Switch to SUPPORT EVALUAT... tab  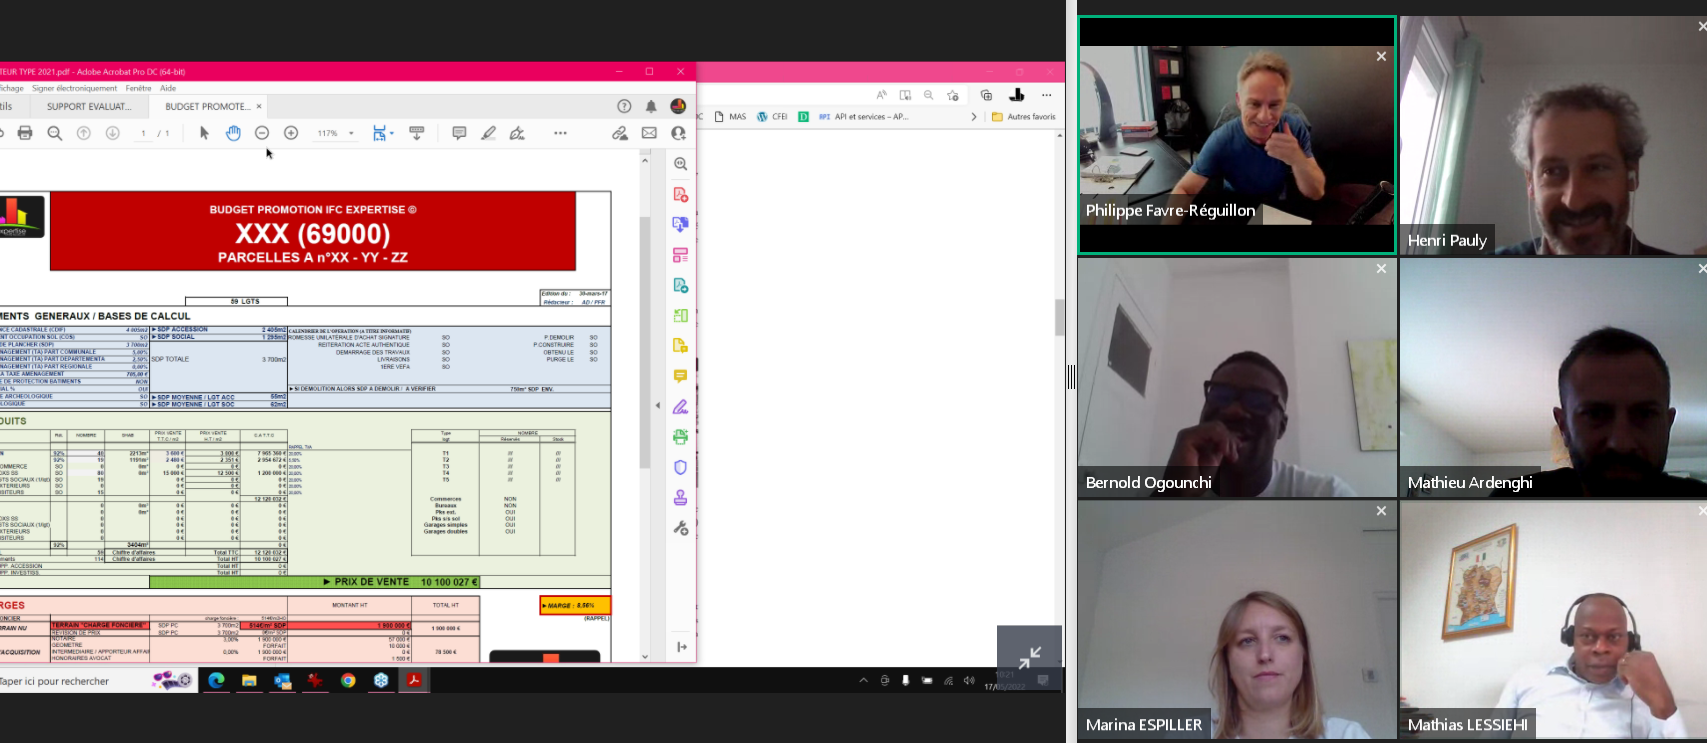pyautogui.click(x=89, y=106)
